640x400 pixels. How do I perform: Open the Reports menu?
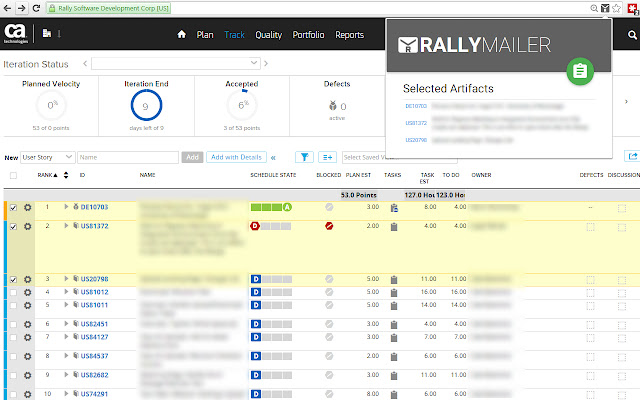tap(349, 35)
